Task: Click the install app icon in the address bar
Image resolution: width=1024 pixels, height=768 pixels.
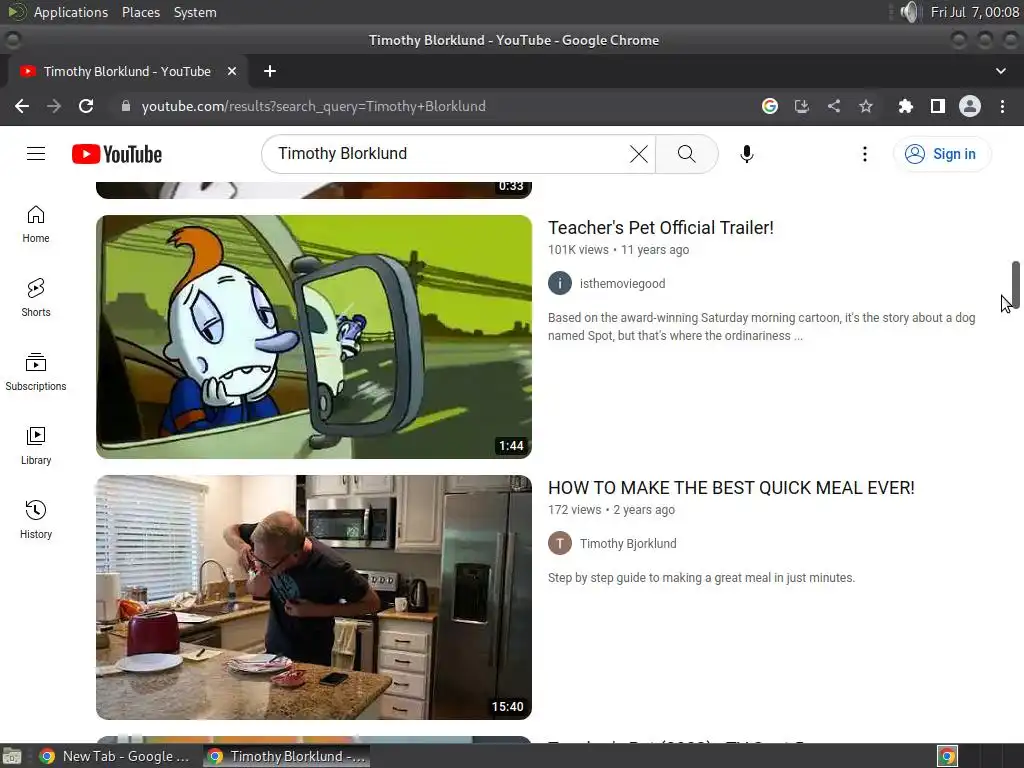Action: click(x=802, y=106)
